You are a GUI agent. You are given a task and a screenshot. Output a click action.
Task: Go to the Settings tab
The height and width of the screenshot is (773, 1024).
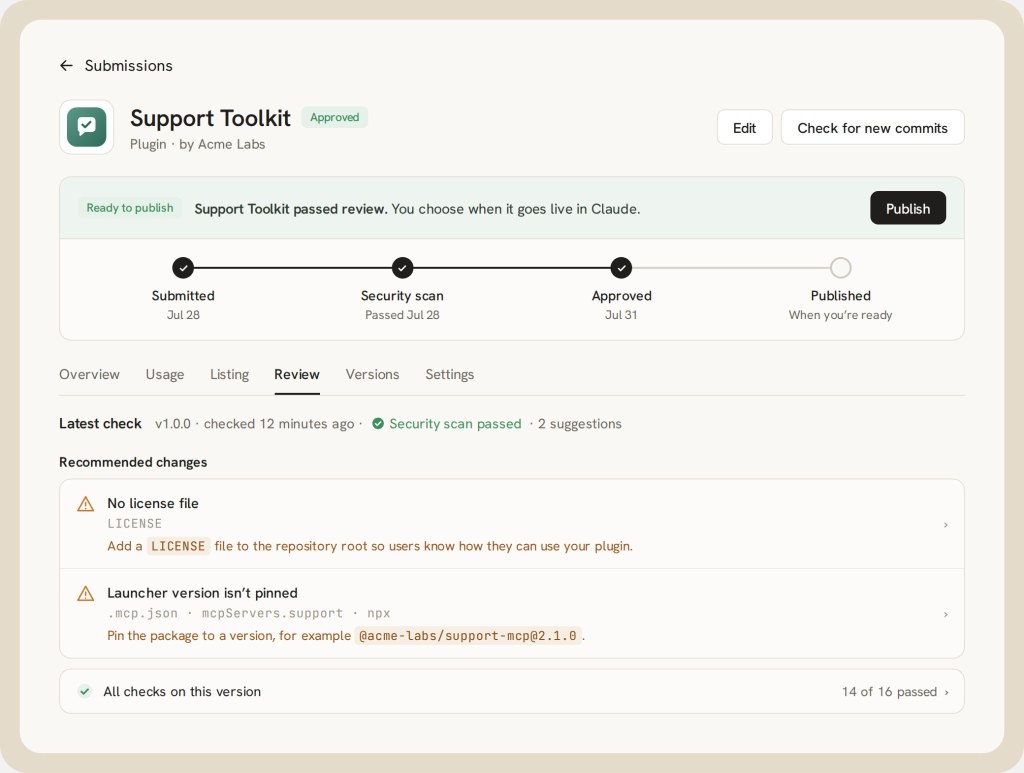449,375
